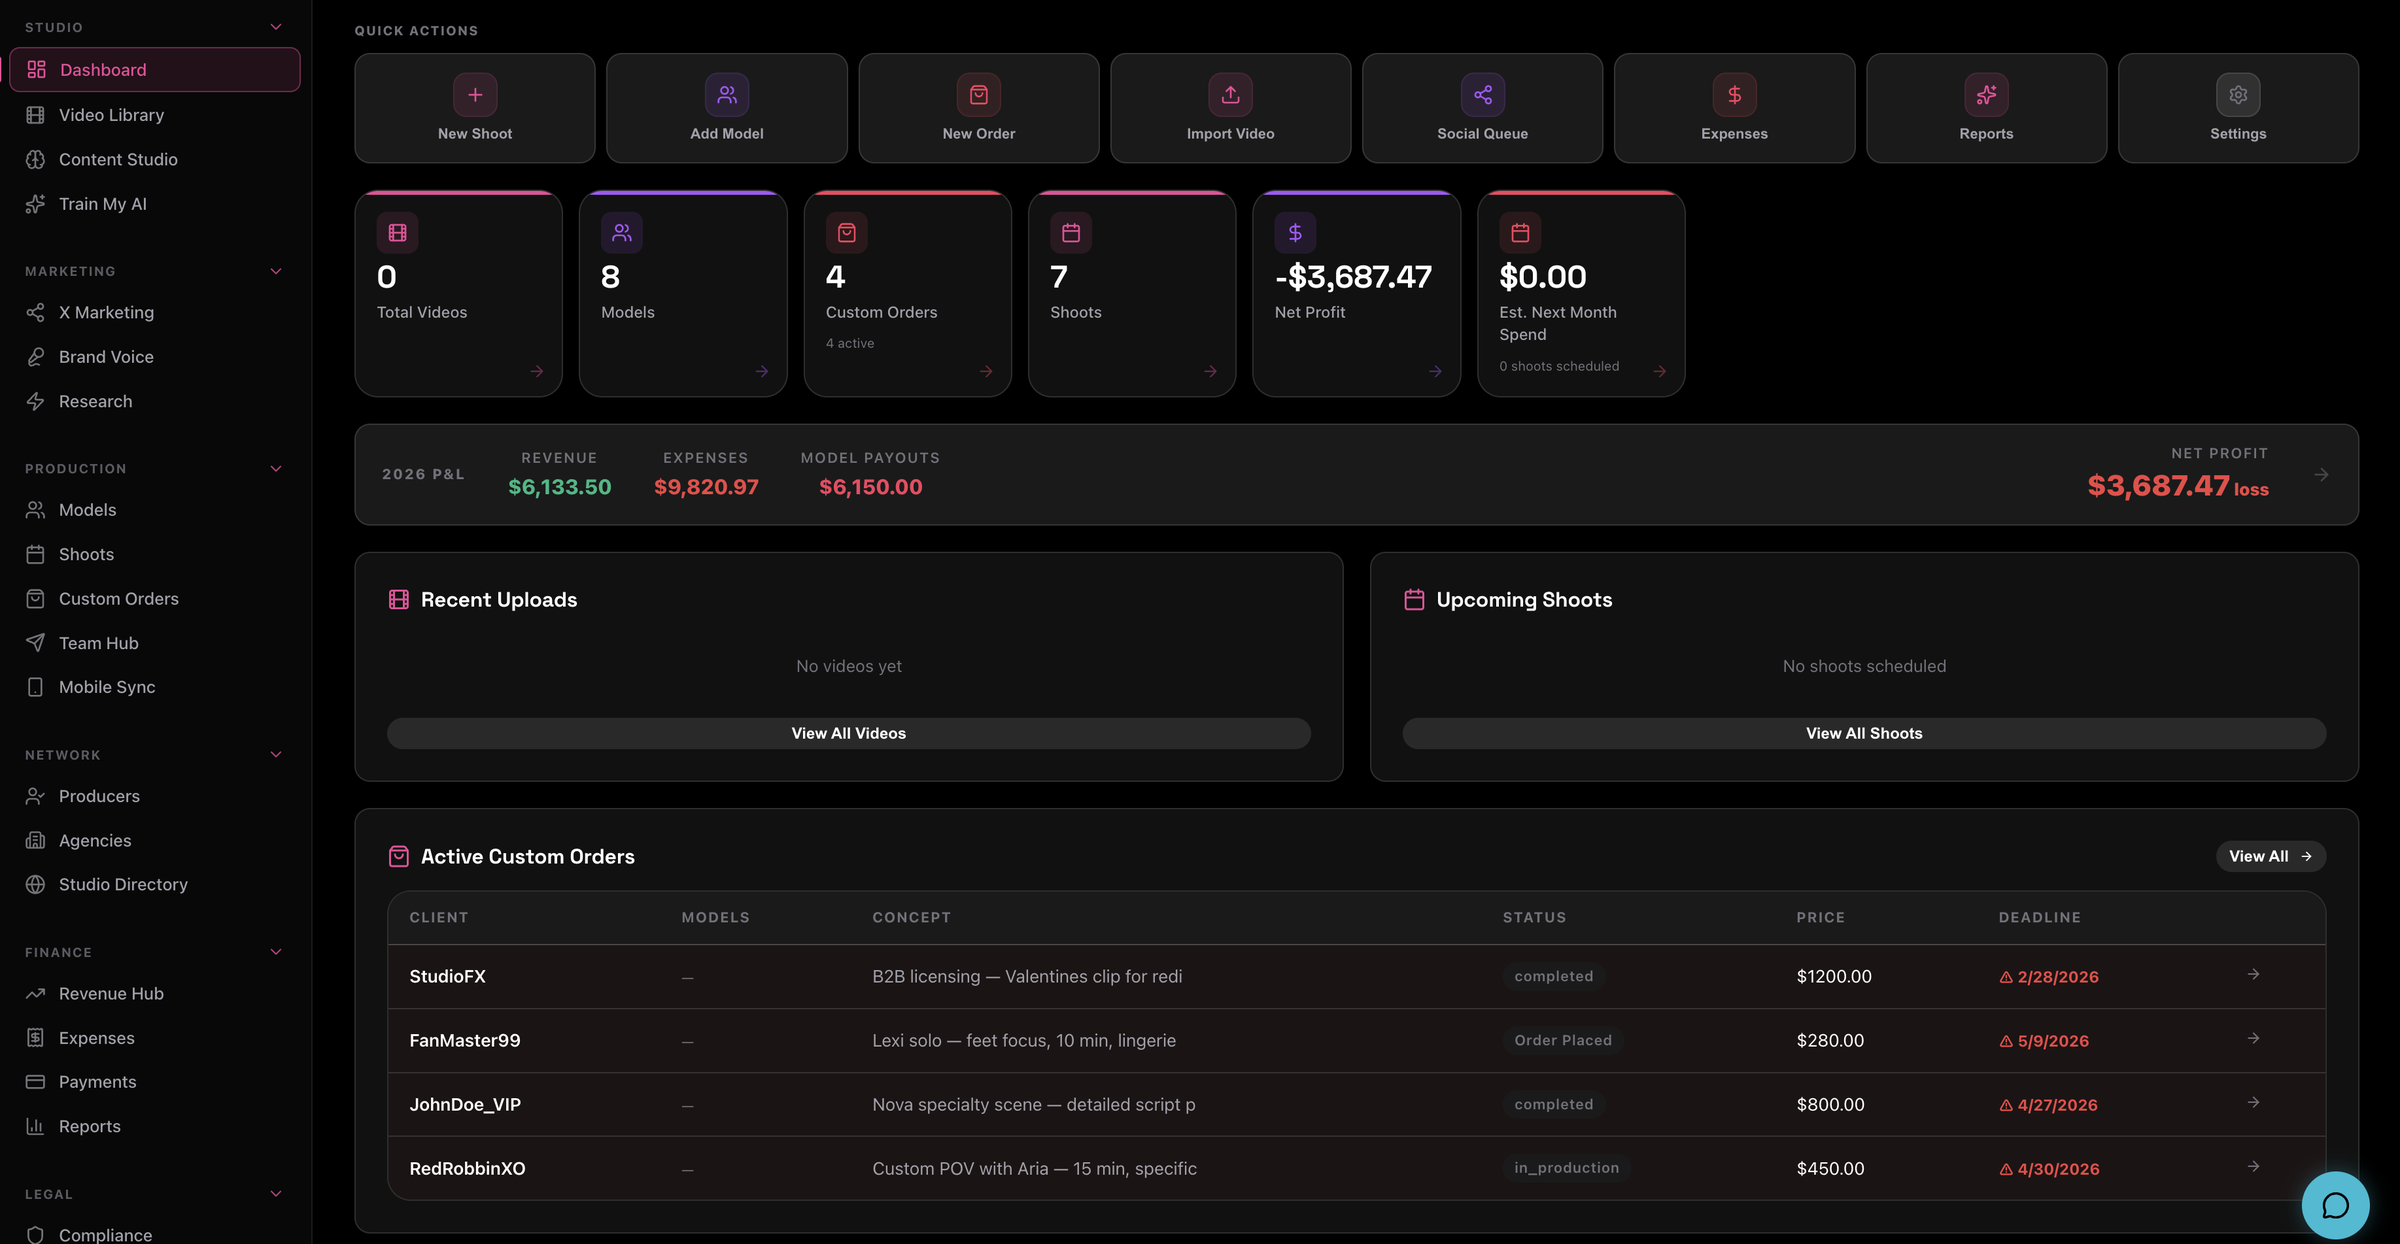
Task: Collapse the Legal section chevron
Action: pyautogui.click(x=276, y=1193)
